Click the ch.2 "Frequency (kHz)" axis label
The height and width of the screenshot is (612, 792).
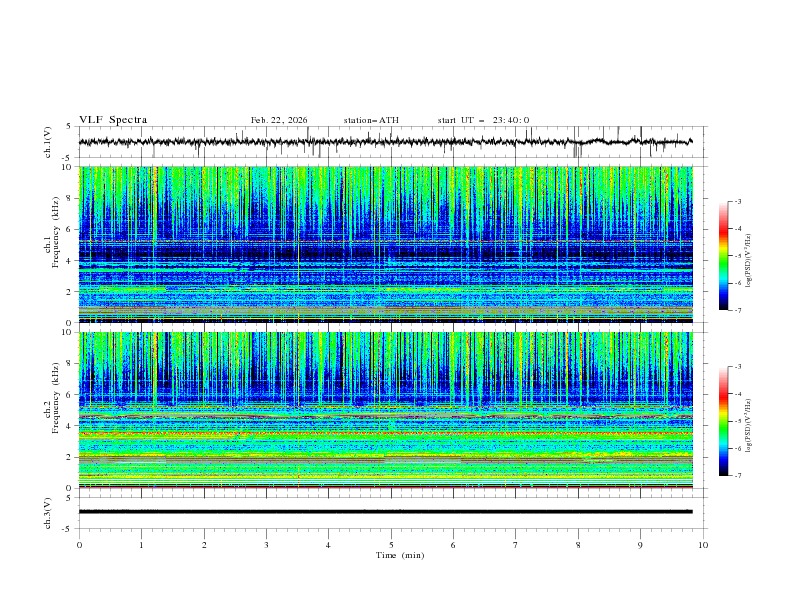[56, 397]
